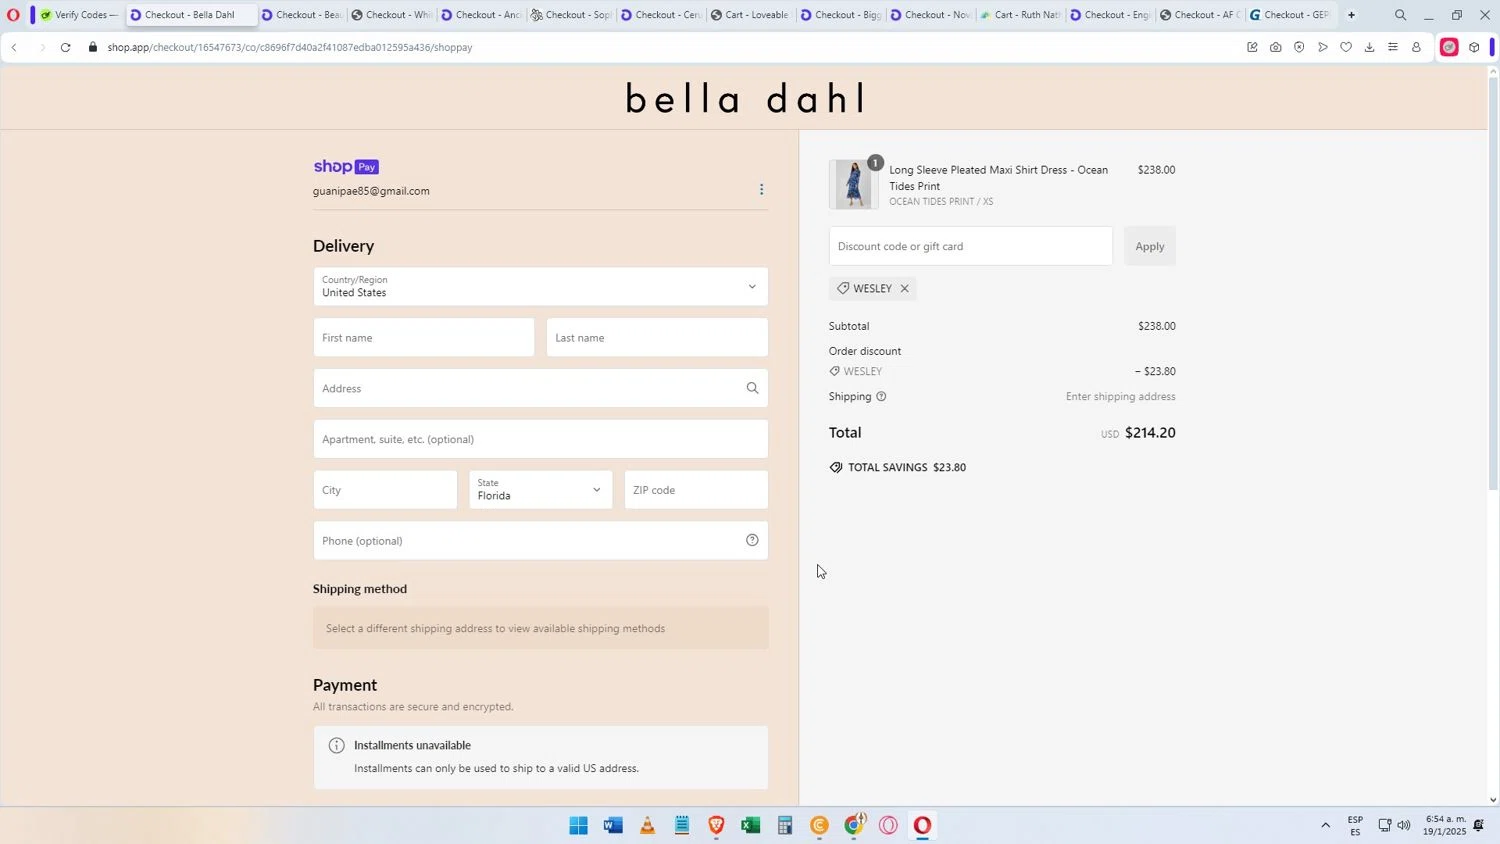Image resolution: width=1500 pixels, height=844 pixels.
Task: Click the First name field
Action: point(424,338)
